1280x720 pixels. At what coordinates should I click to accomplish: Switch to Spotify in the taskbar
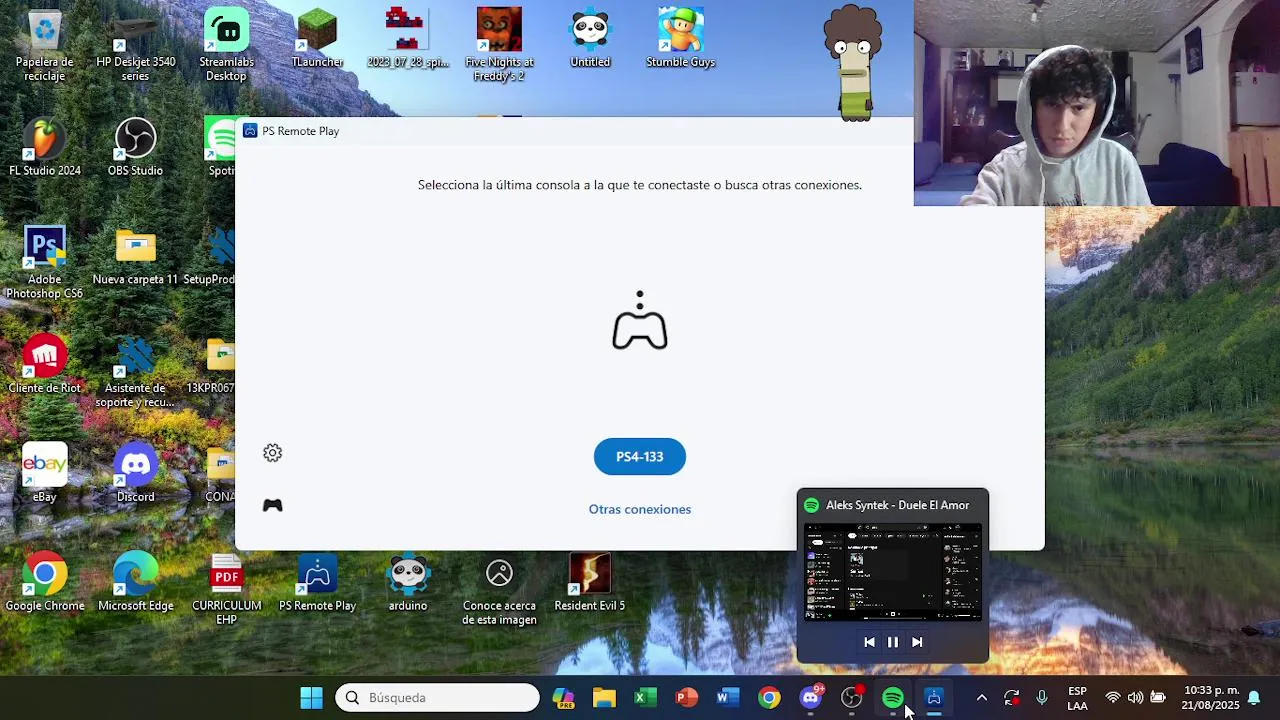[893, 698]
